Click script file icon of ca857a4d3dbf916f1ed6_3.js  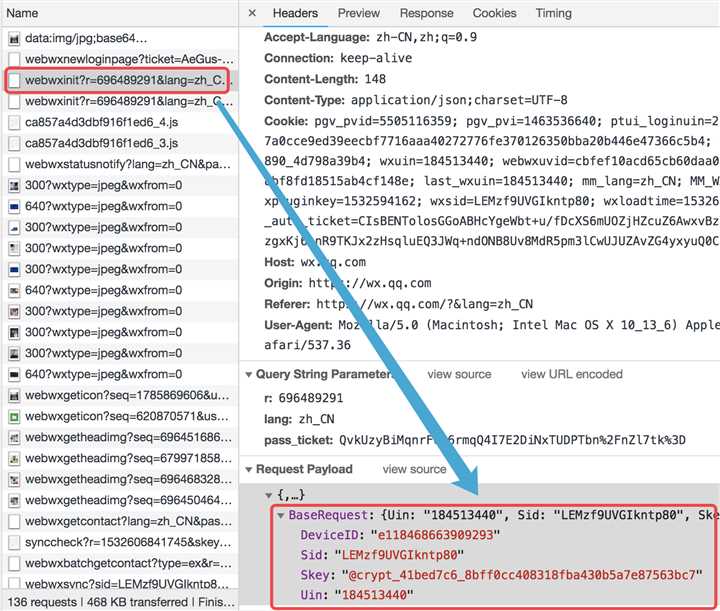click(14, 144)
